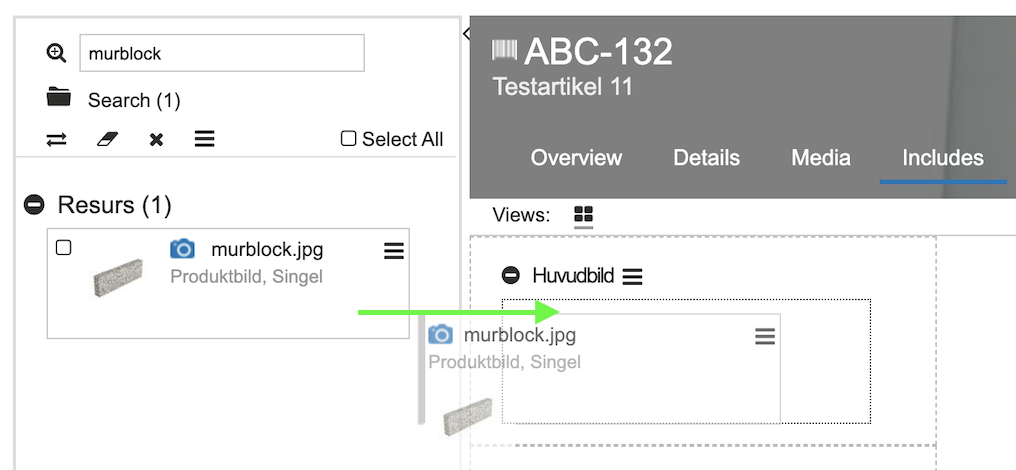Open the Huvudbild hamburger menu
This screenshot has height=470, width=1016.
632,276
